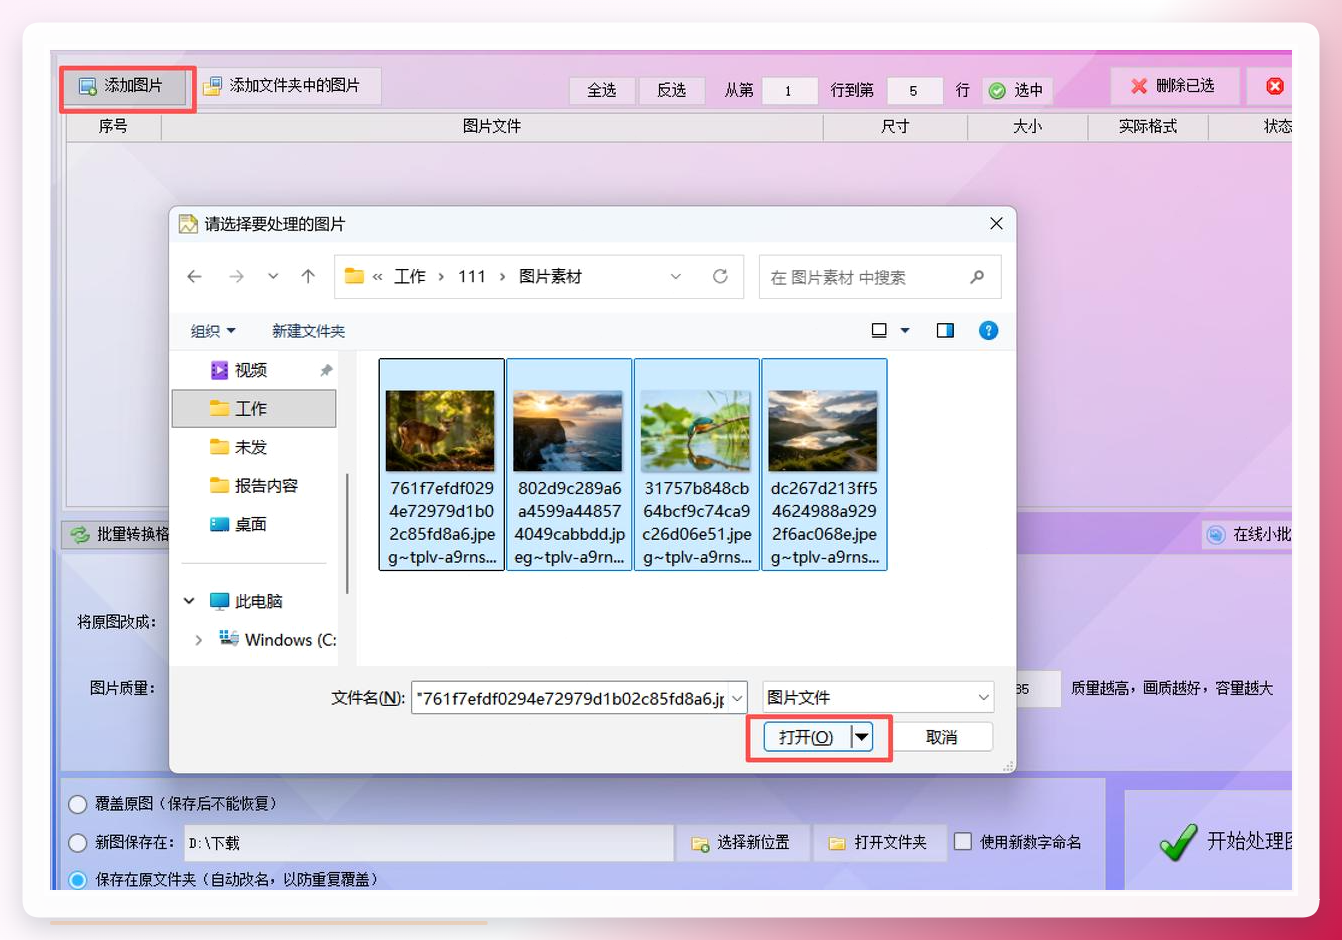This screenshot has width=1342, height=940.
Task: Click the 取消 button
Action: [941, 737]
